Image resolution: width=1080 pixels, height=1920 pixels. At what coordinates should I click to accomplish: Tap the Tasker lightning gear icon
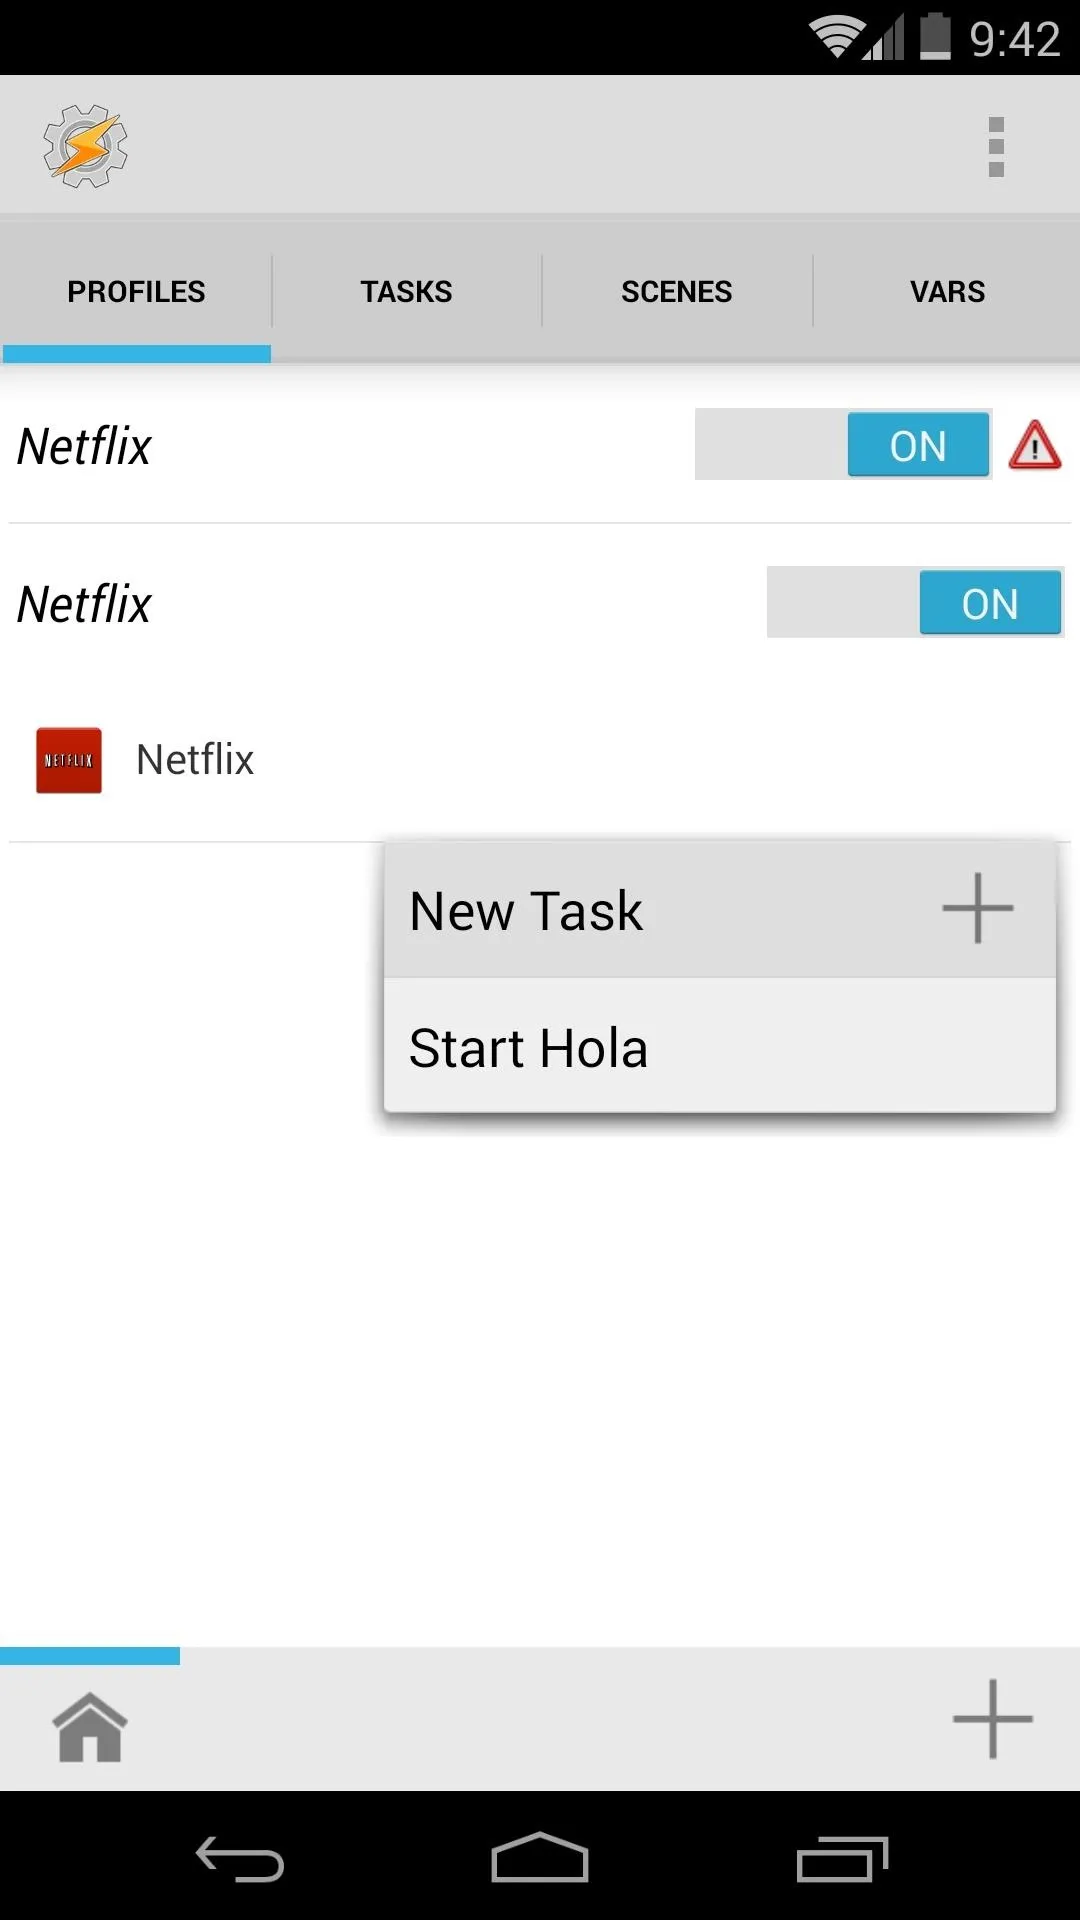point(86,146)
